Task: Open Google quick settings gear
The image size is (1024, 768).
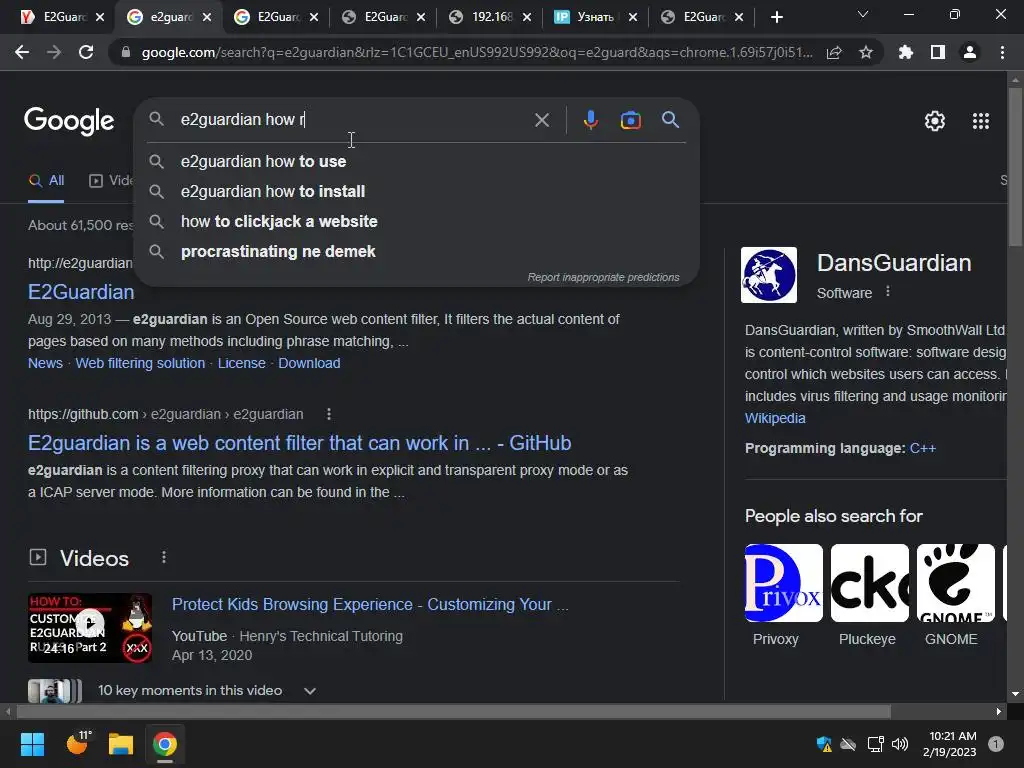Action: pyautogui.click(x=935, y=121)
